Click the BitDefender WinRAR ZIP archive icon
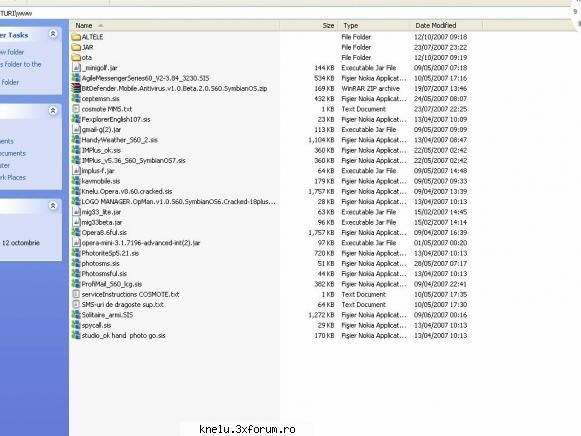 coord(76,89)
